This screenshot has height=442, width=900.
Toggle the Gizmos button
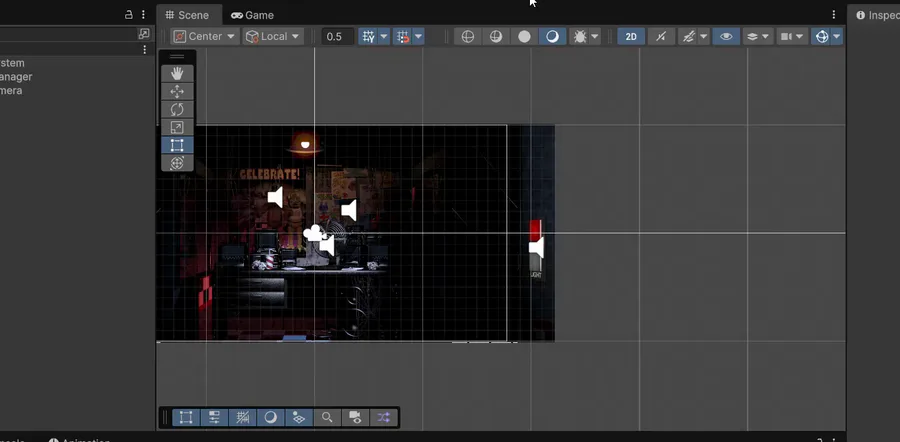click(x=821, y=36)
